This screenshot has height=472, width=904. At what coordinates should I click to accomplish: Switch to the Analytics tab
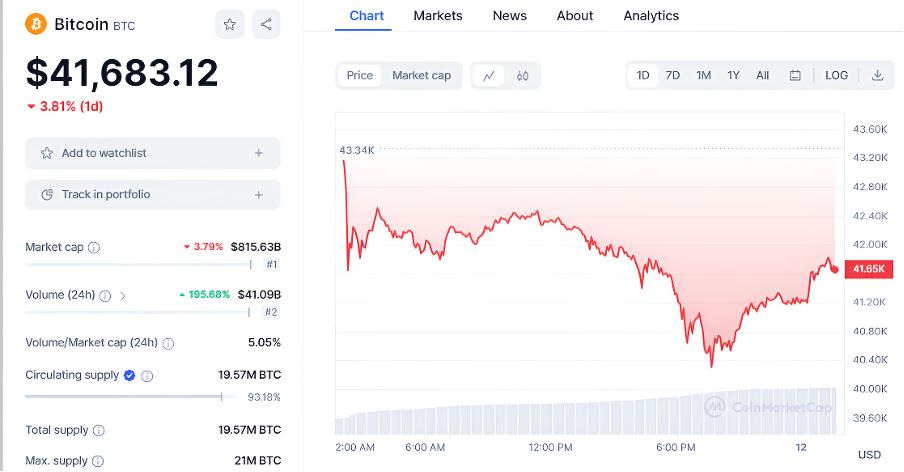pos(651,16)
